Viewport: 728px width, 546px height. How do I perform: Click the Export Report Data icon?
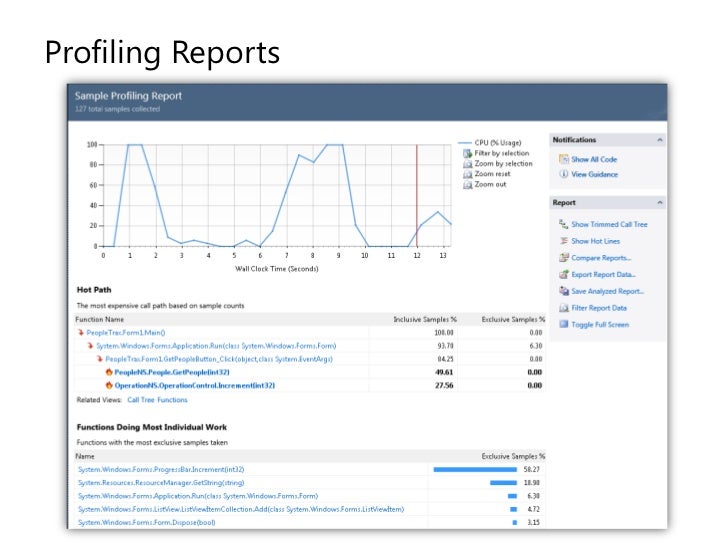point(563,274)
